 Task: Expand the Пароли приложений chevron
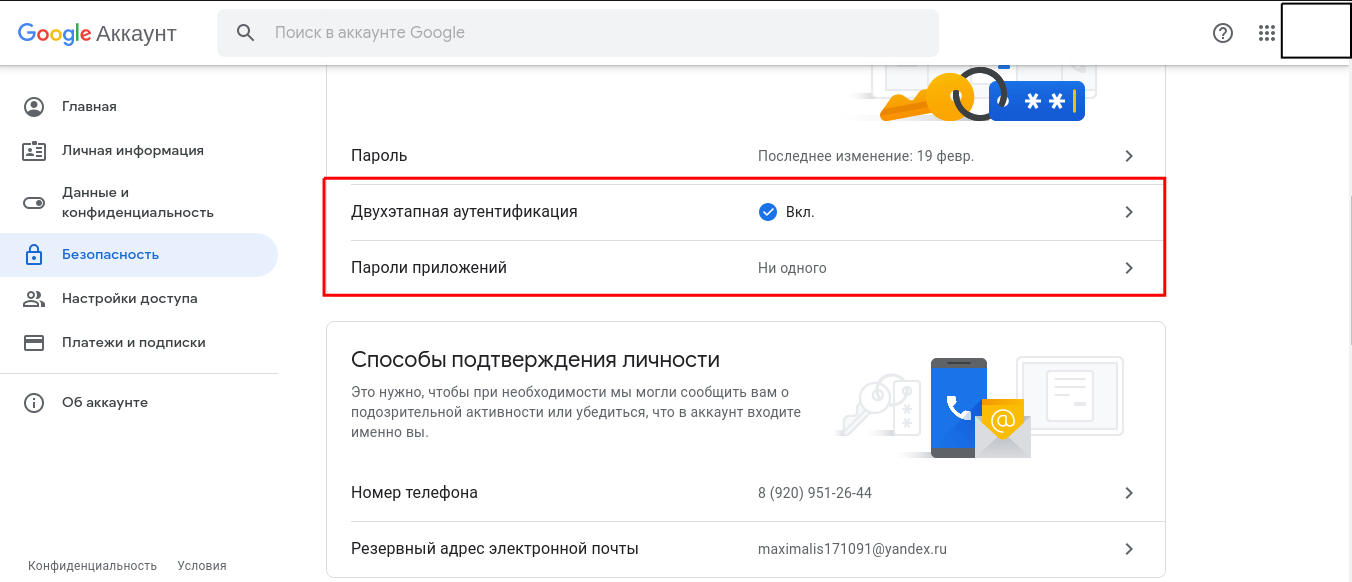pyautogui.click(x=1129, y=267)
